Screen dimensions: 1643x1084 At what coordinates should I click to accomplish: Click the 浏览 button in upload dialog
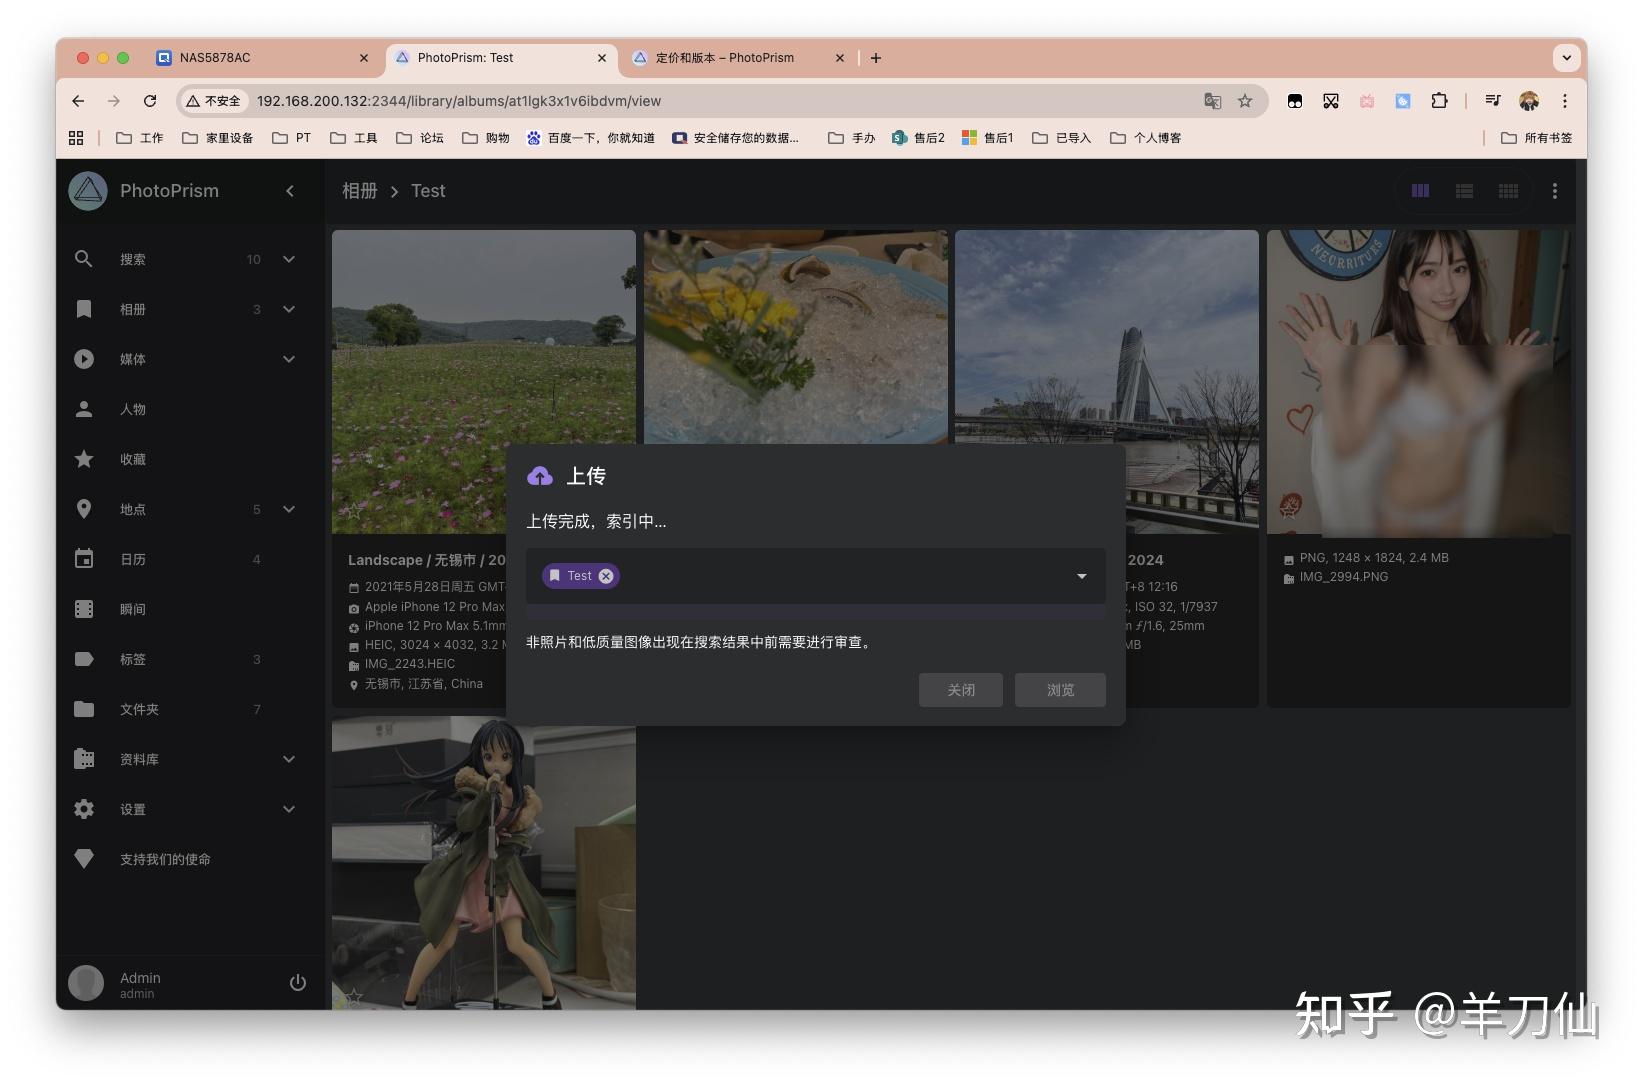(x=1059, y=689)
